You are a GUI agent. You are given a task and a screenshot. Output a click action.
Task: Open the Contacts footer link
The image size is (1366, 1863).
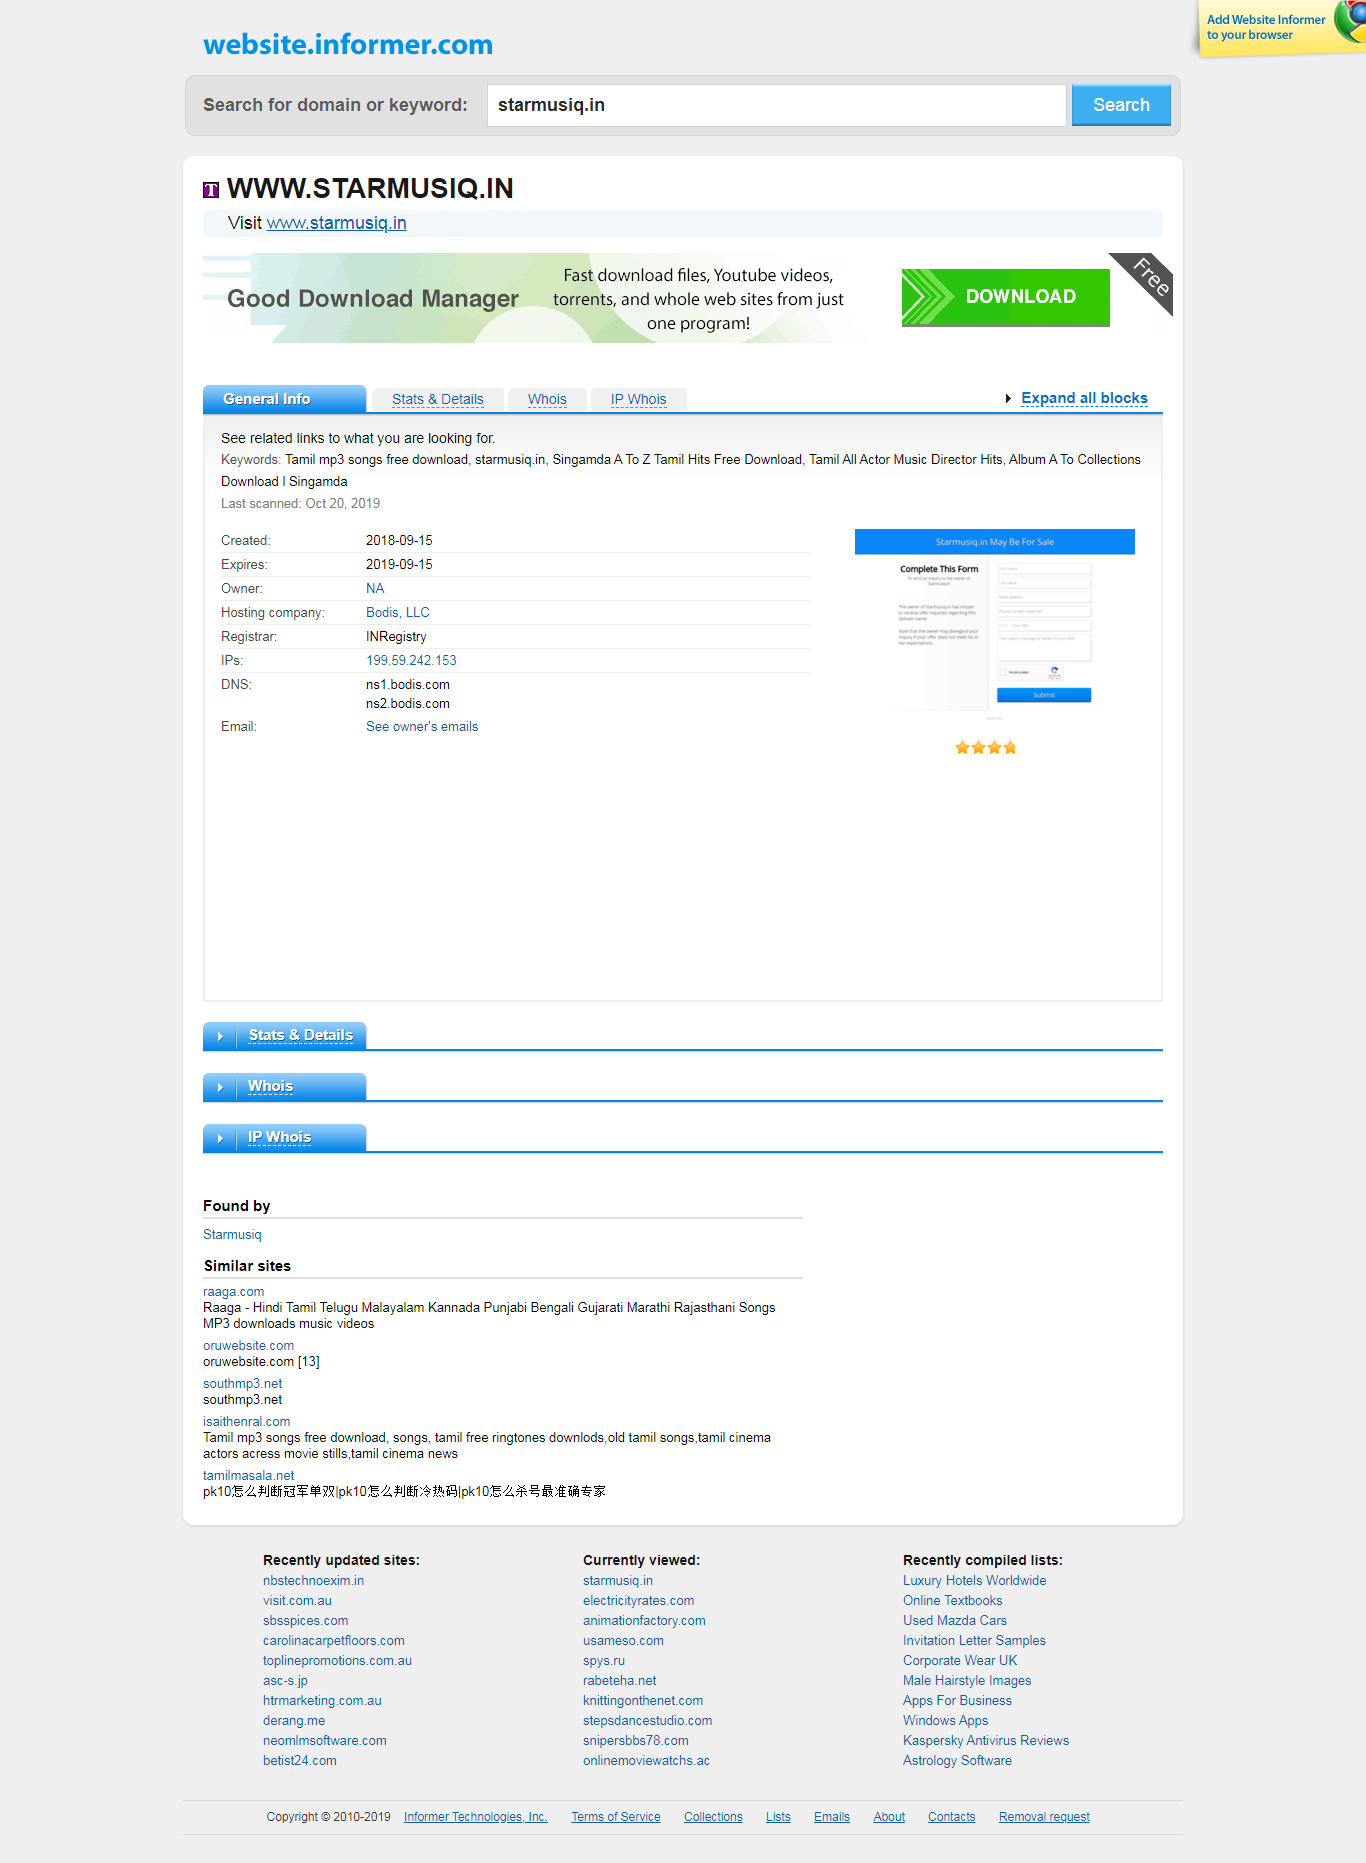pyautogui.click(x=951, y=1817)
